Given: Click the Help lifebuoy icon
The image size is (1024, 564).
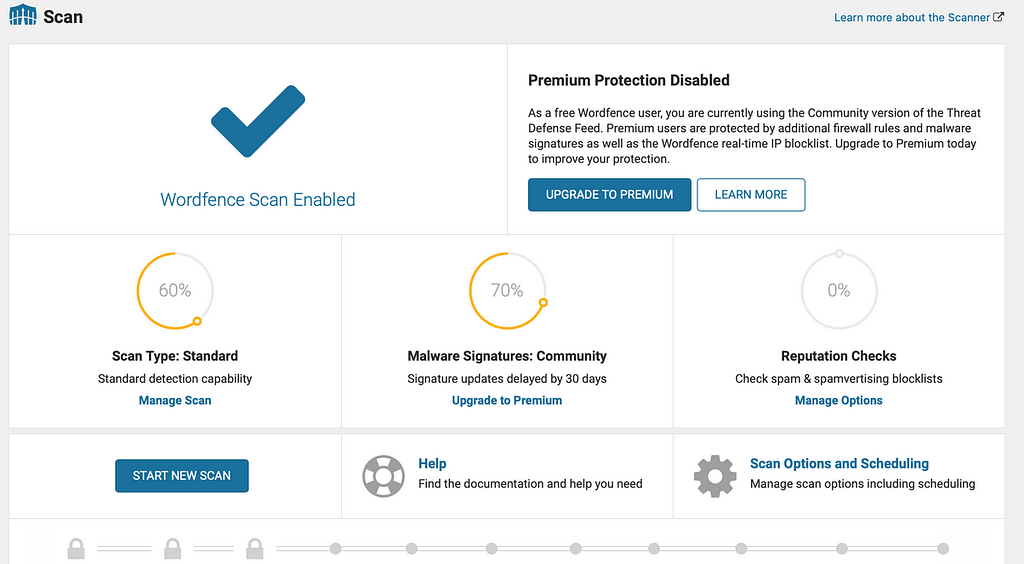Looking at the screenshot, I should pyautogui.click(x=383, y=476).
